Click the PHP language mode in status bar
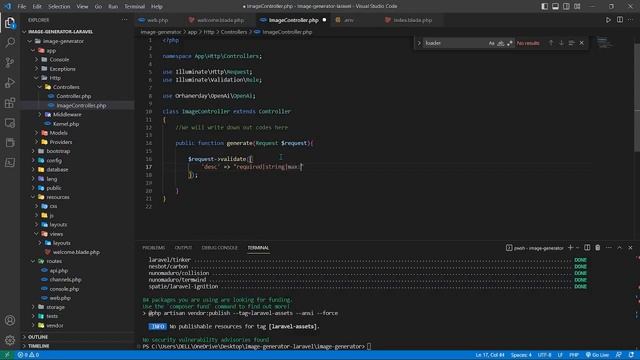 click(x=574, y=355)
